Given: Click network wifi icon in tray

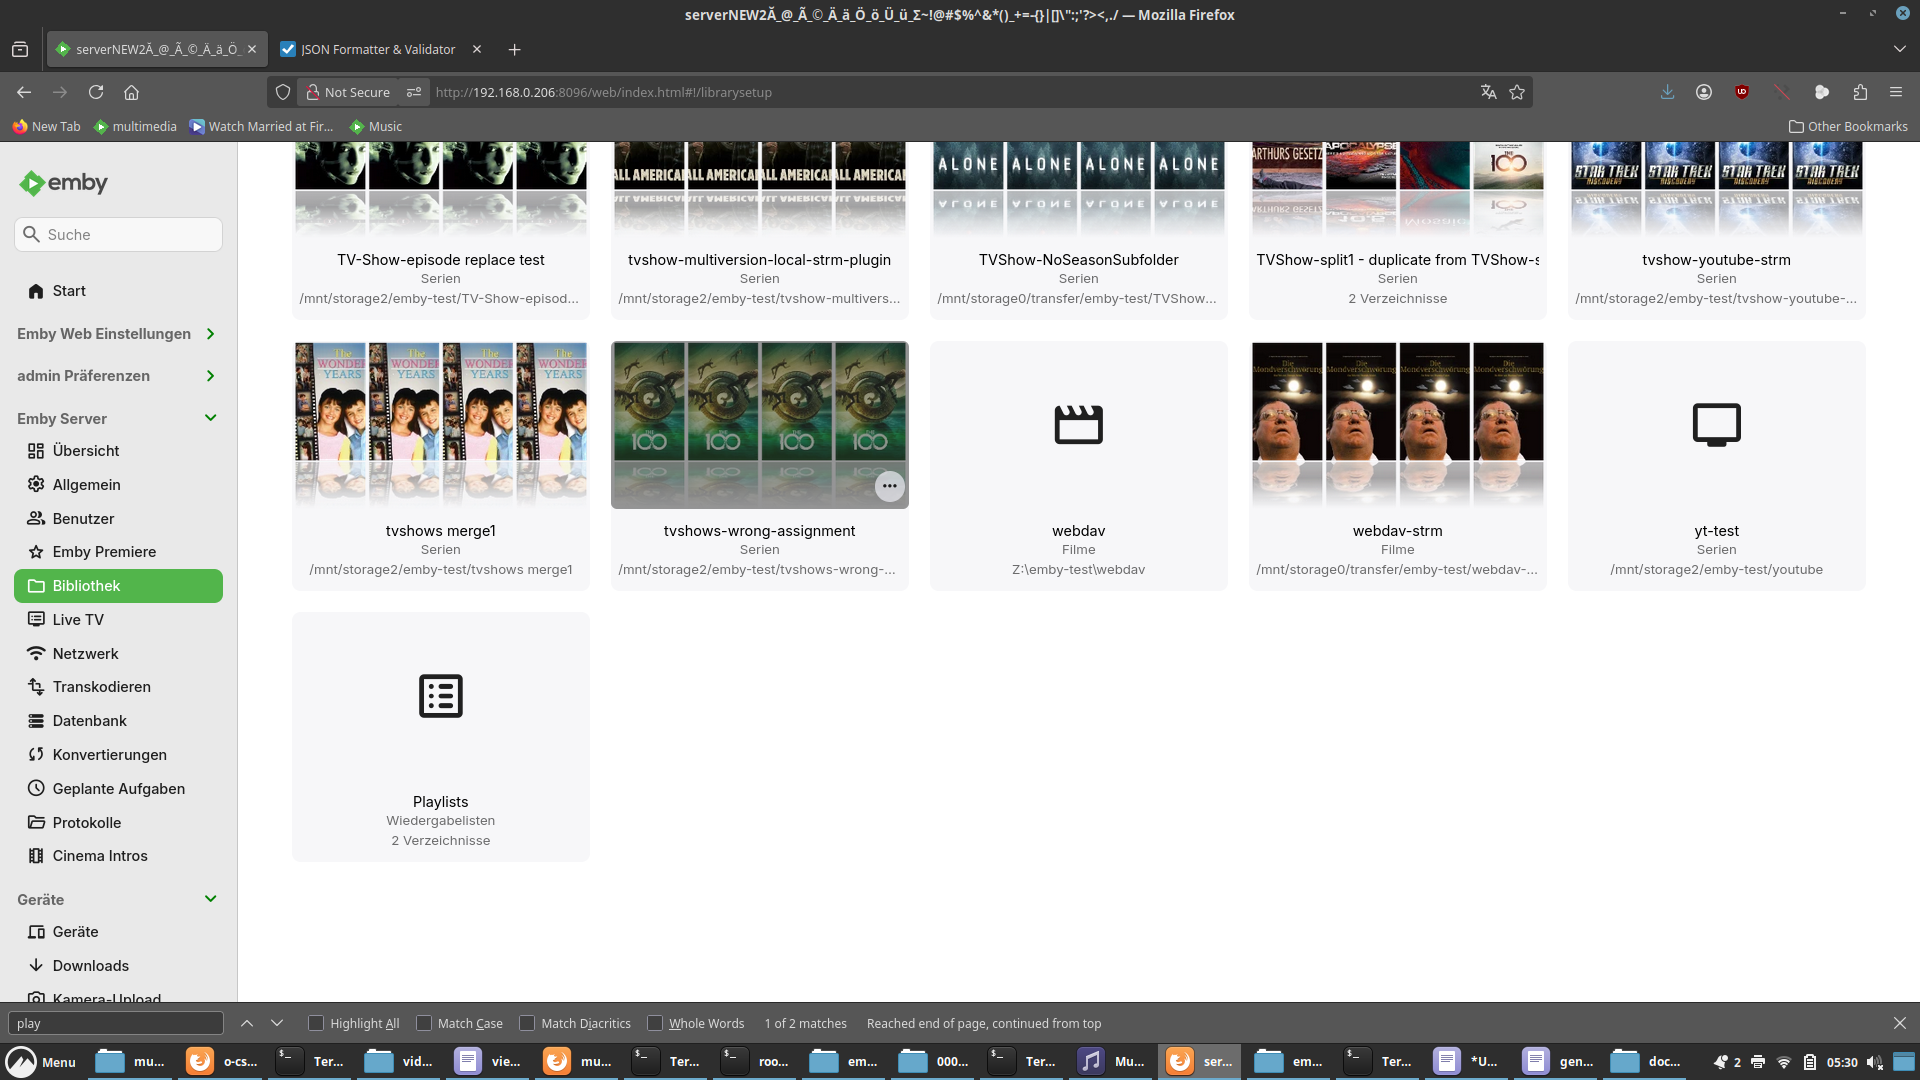Looking at the screenshot, I should coord(1784,1062).
